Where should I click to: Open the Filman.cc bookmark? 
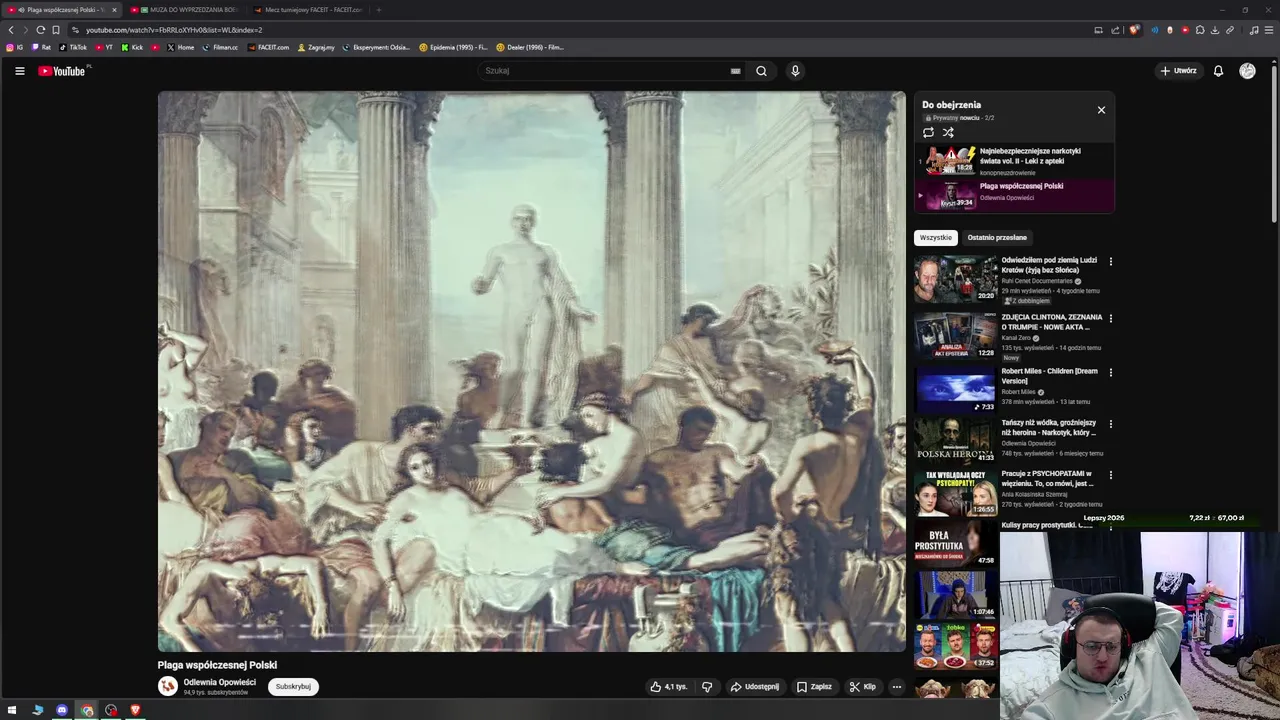coord(220,47)
